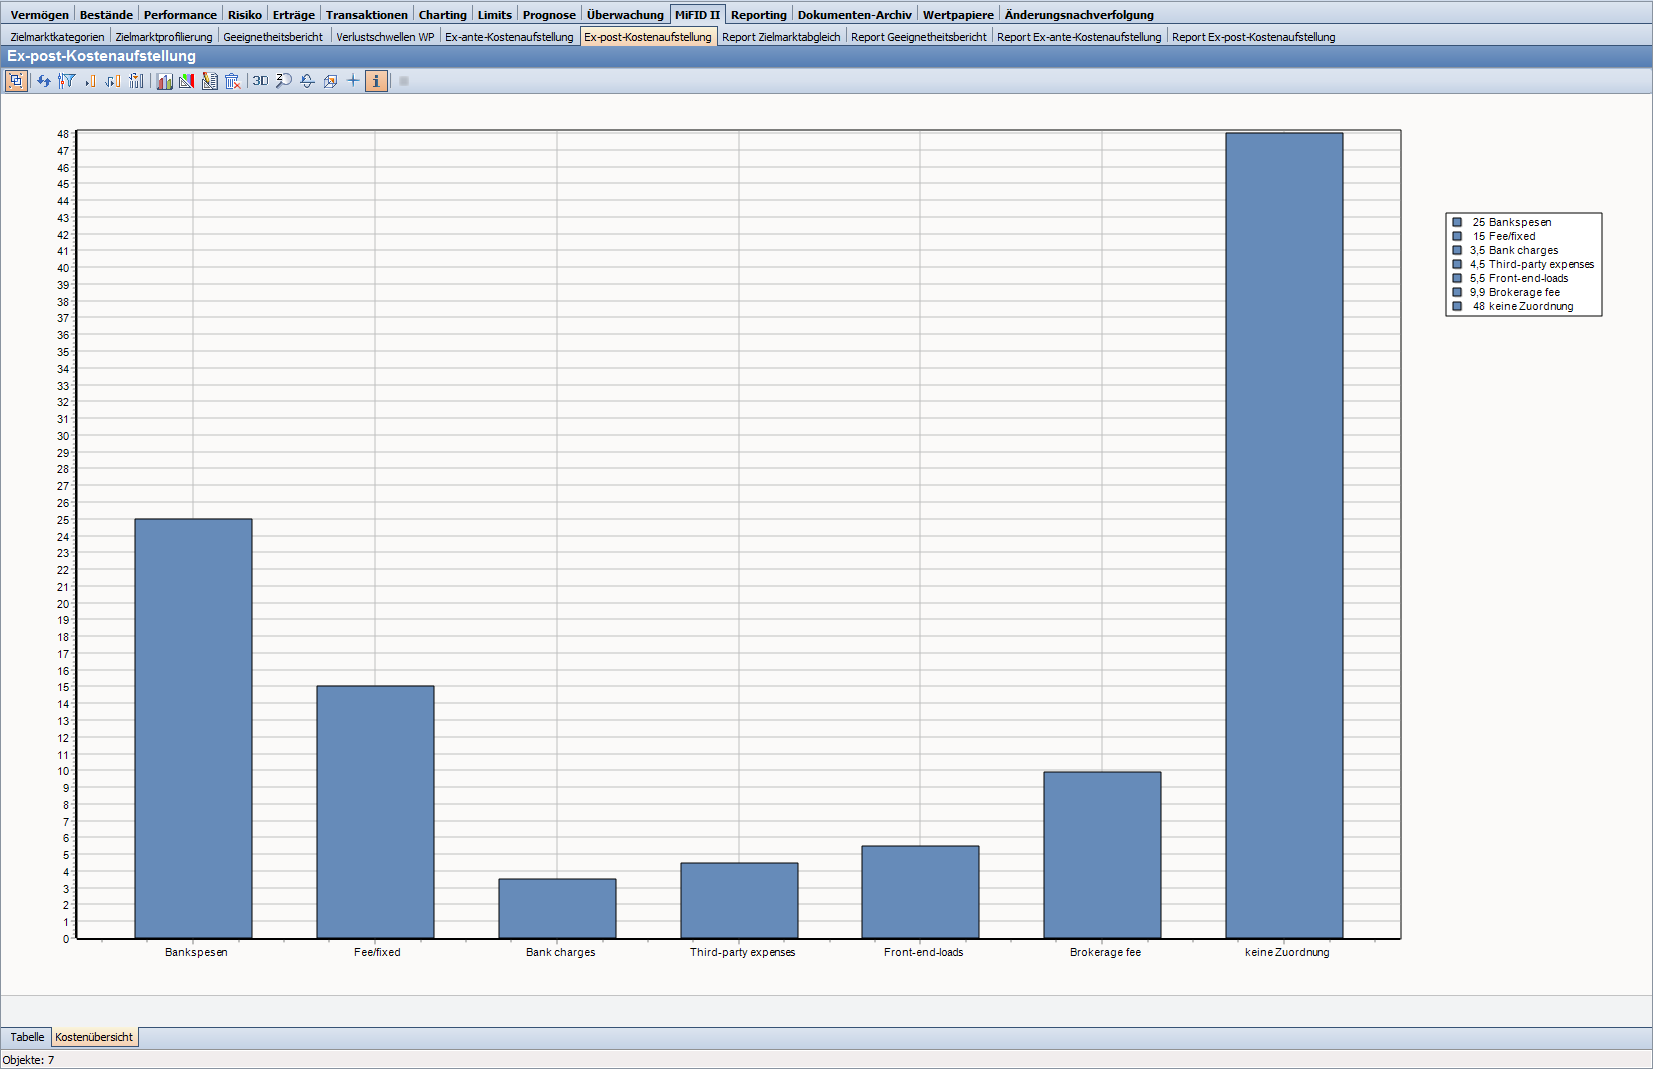The width and height of the screenshot is (1653, 1069).
Task: Click the keine Zuordnung bar in chart
Action: click(1284, 535)
